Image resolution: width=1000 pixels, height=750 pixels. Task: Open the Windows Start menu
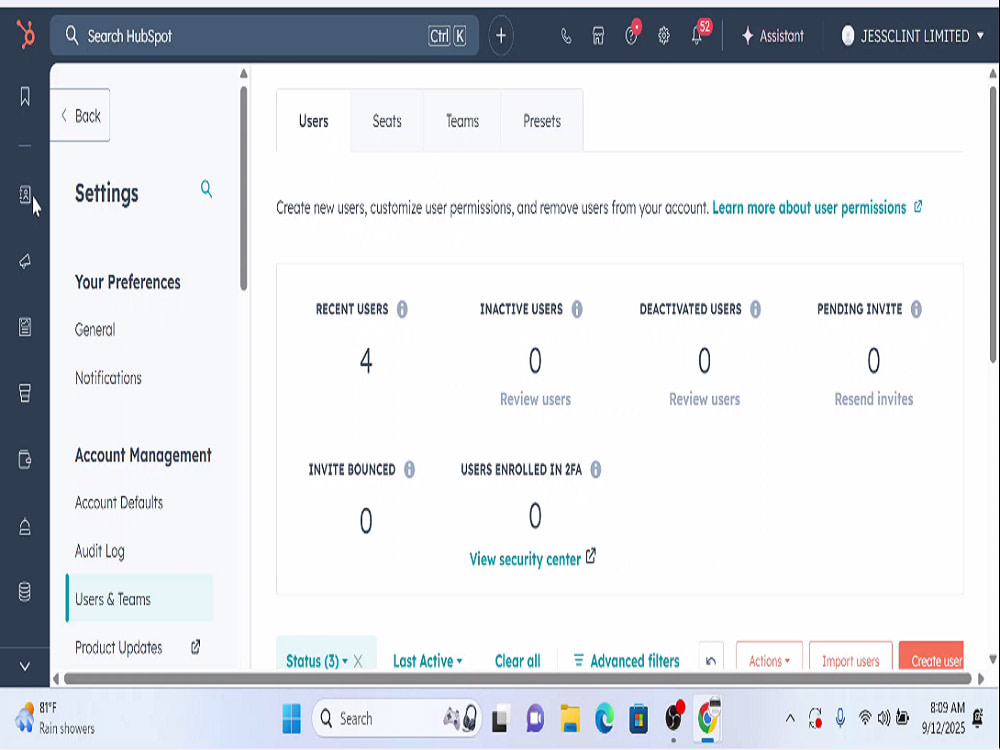point(291,719)
